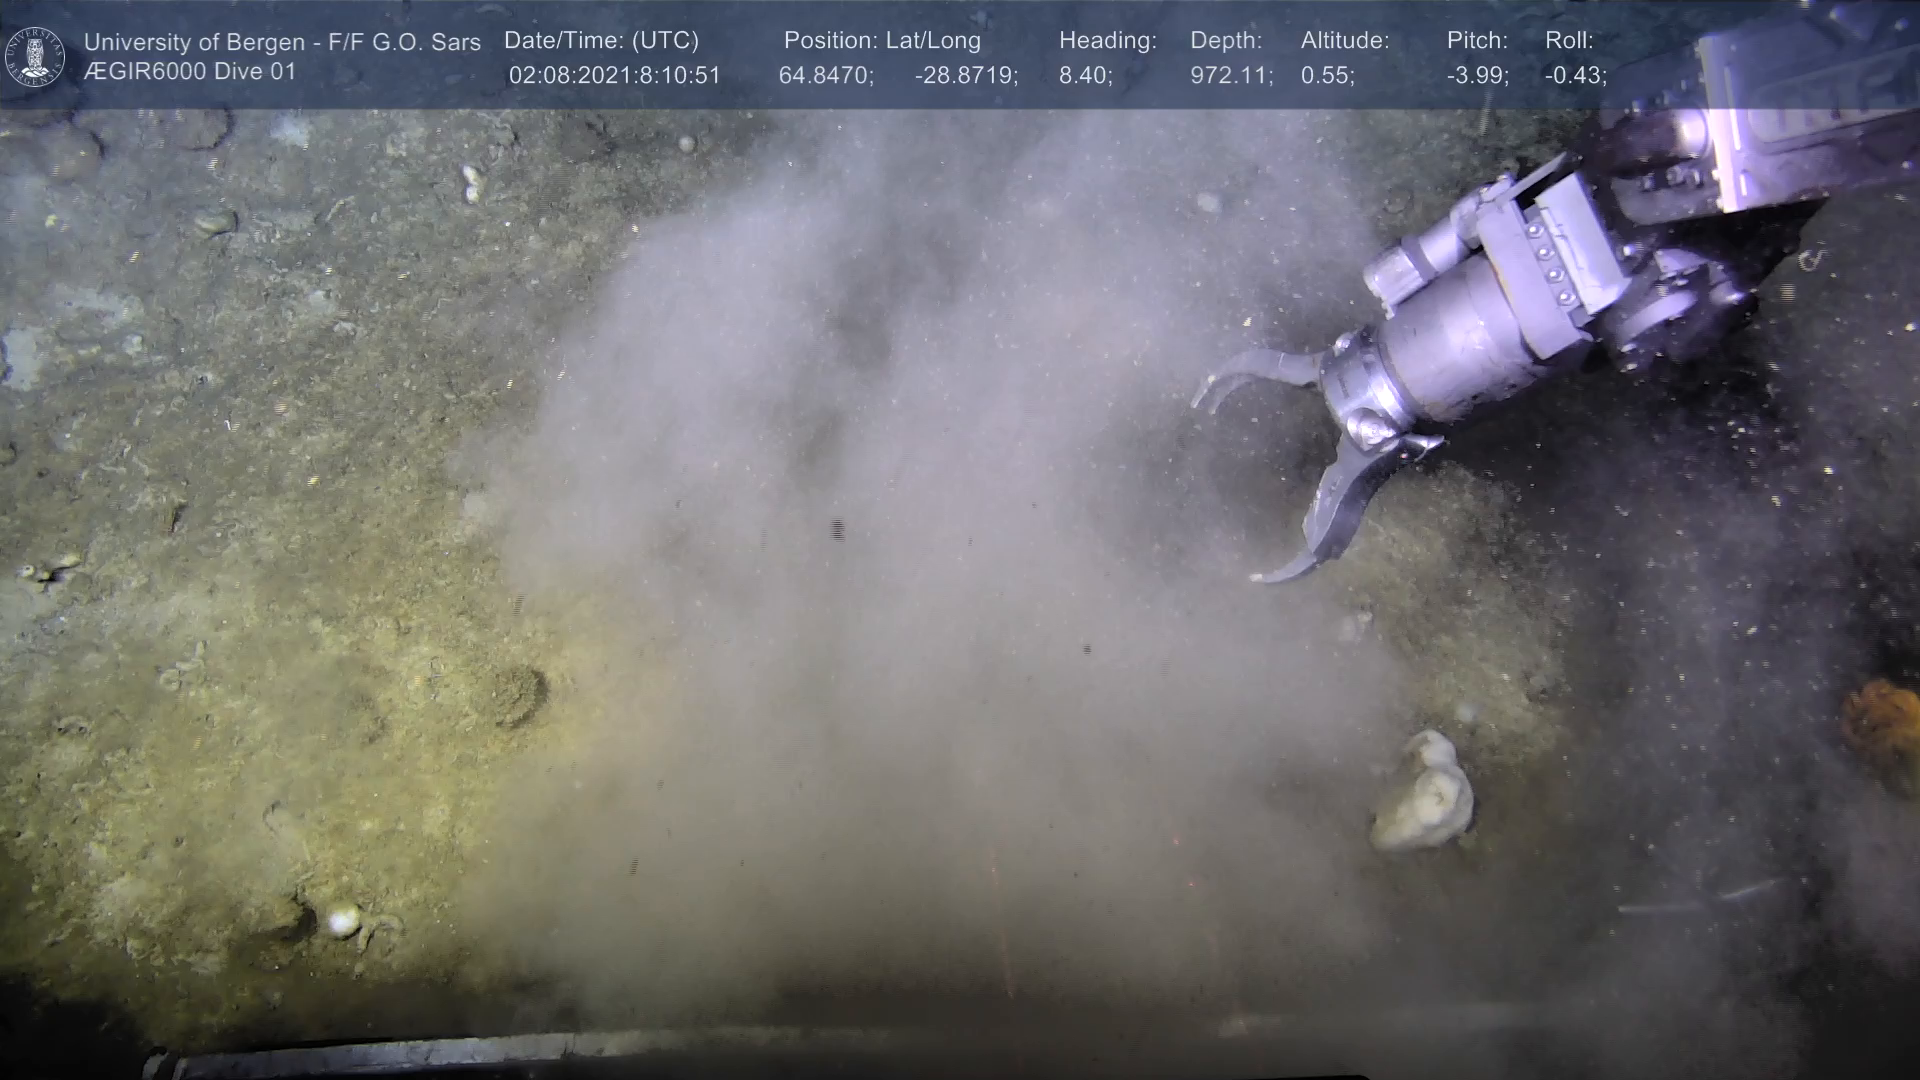Image resolution: width=1920 pixels, height=1080 pixels.
Task: Click the small white shell at the bottom left
Action: (x=343, y=919)
